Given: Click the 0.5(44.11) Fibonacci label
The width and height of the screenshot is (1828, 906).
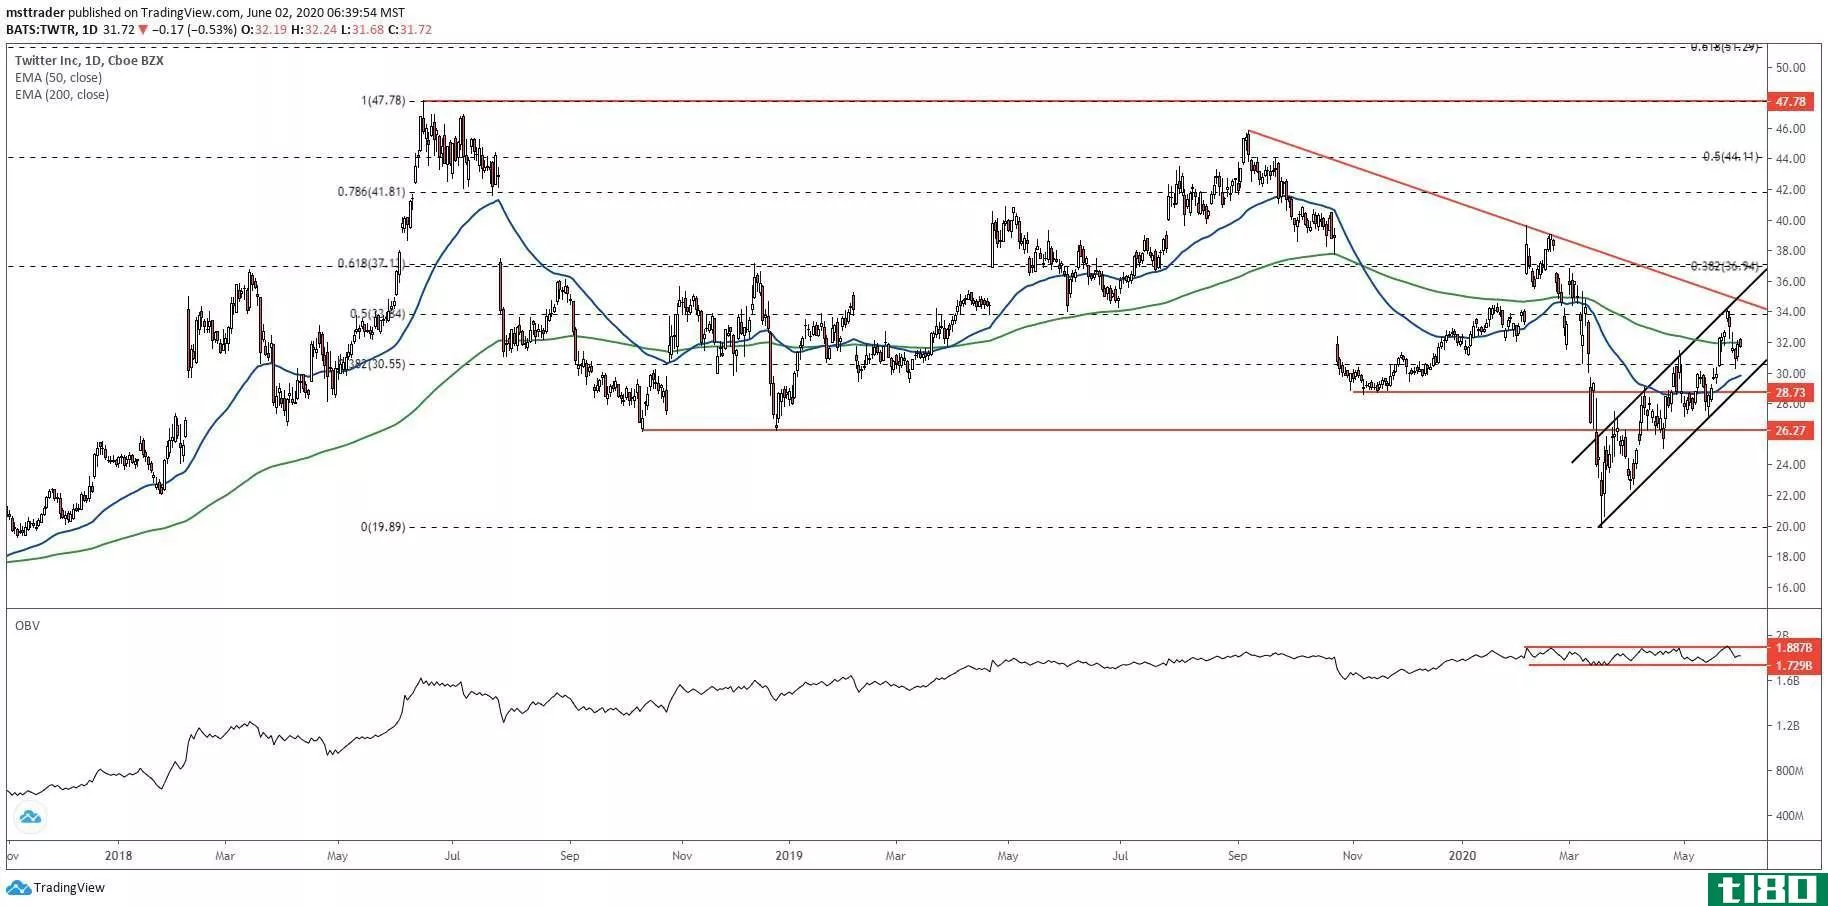Looking at the screenshot, I should coord(1730,158).
